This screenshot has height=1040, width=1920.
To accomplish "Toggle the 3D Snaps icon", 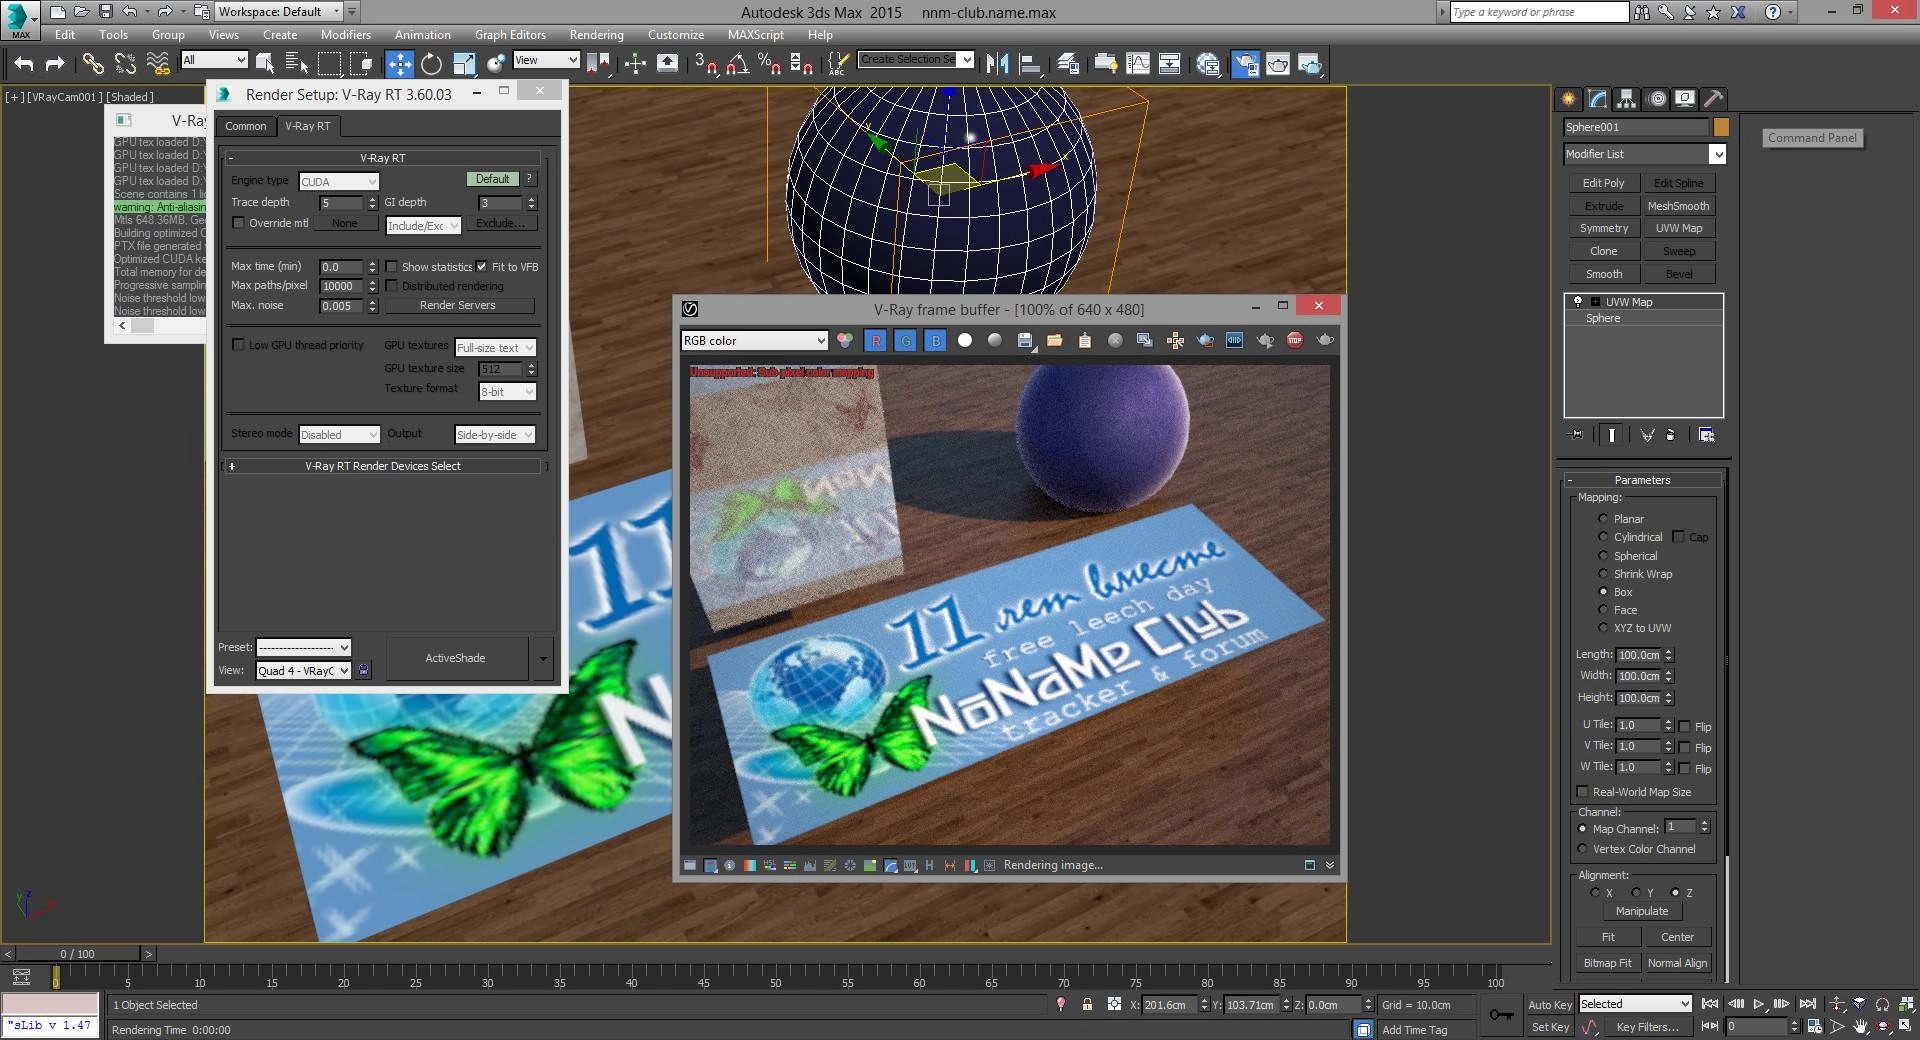I will pos(706,64).
